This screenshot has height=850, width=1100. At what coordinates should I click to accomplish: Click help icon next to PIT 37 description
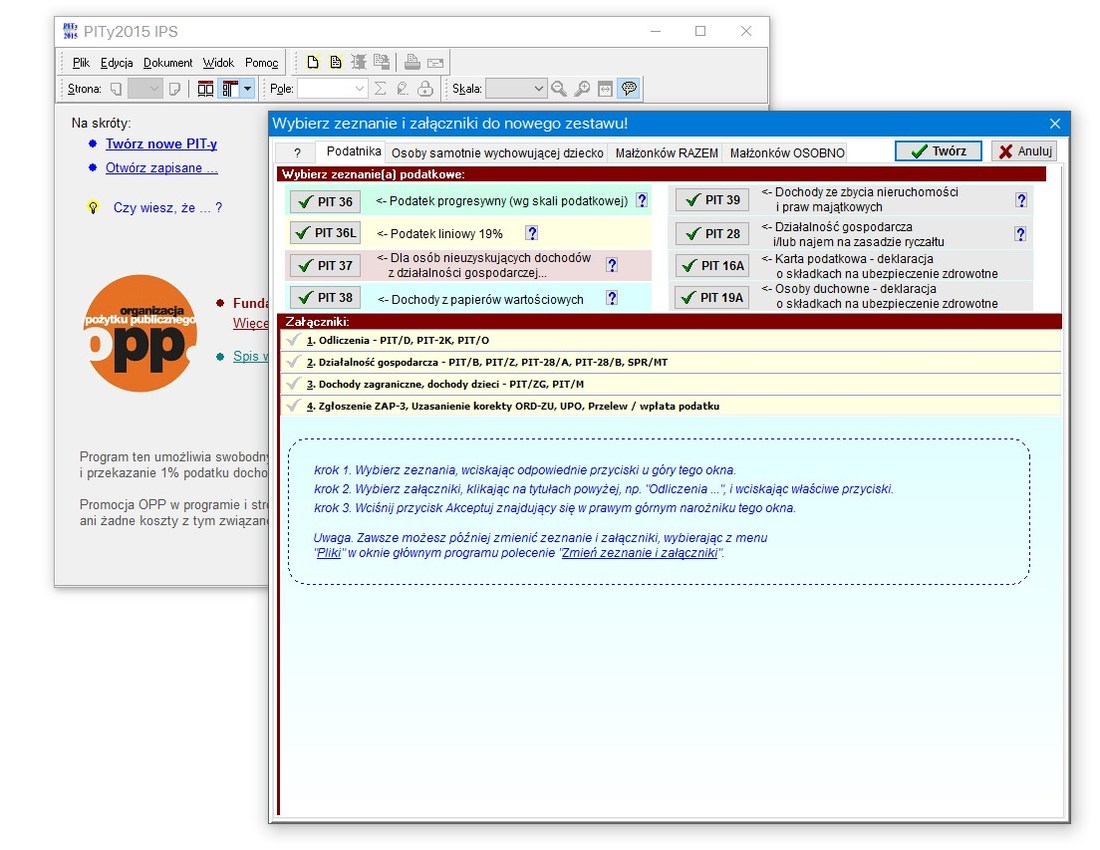point(612,265)
